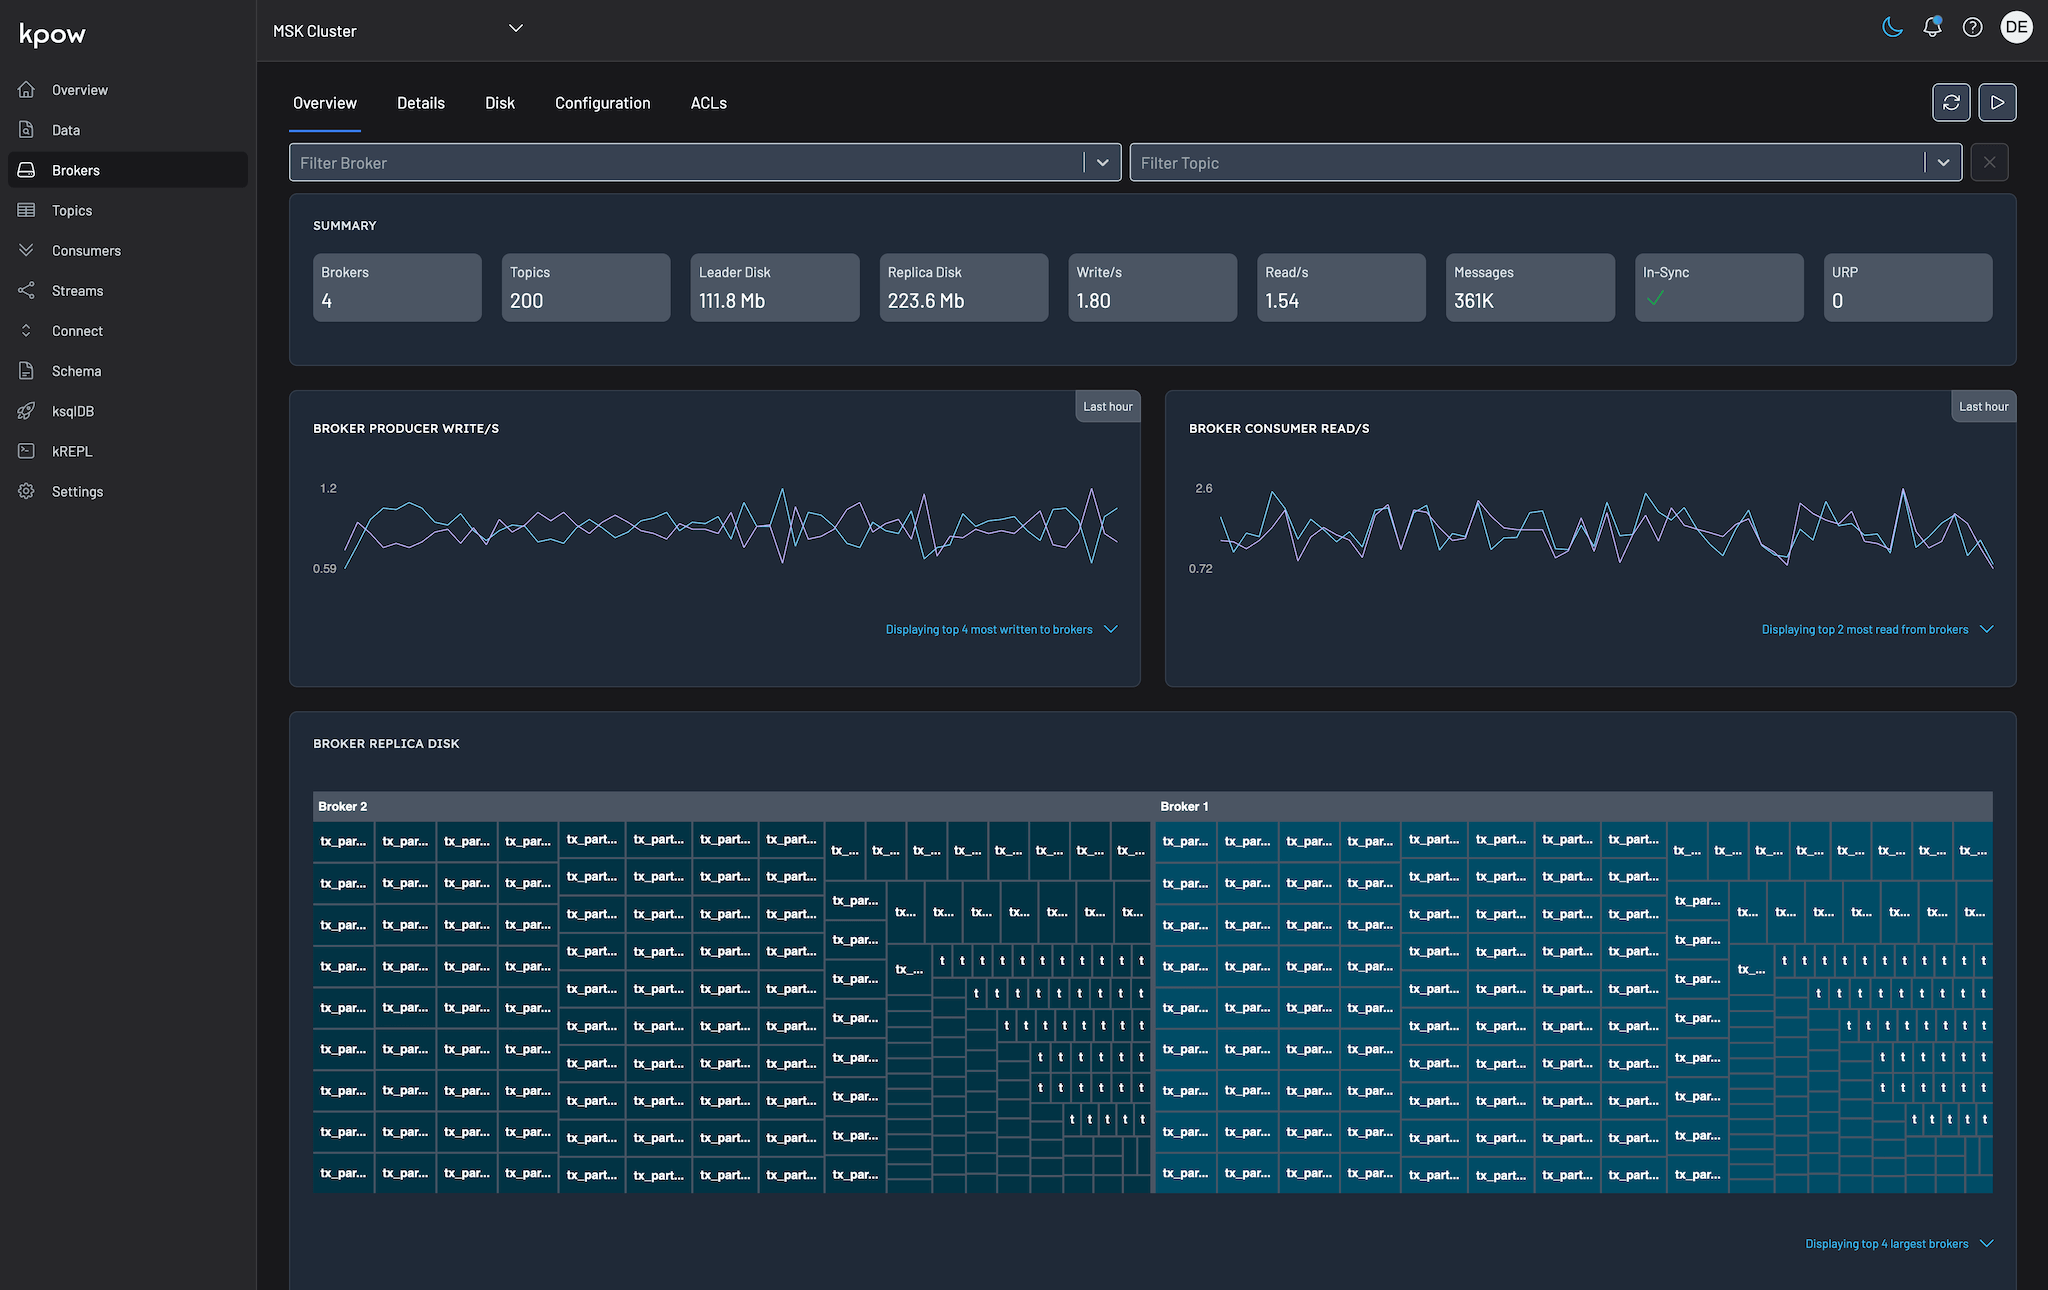Open the Topics section in the sidebar
This screenshot has width=2048, height=1290.
pyautogui.click(x=71, y=210)
